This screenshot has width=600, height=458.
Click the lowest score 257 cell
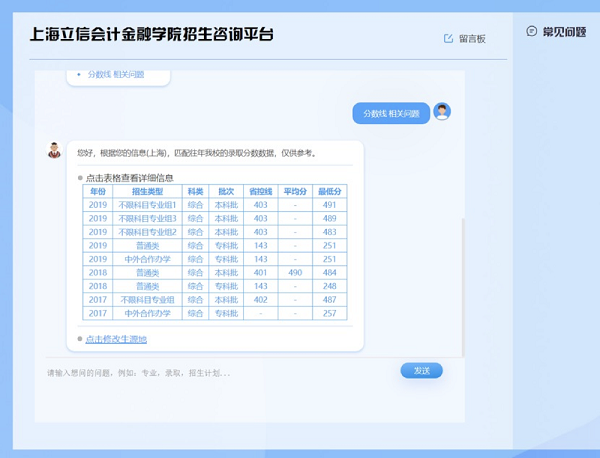[x=329, y=313]
